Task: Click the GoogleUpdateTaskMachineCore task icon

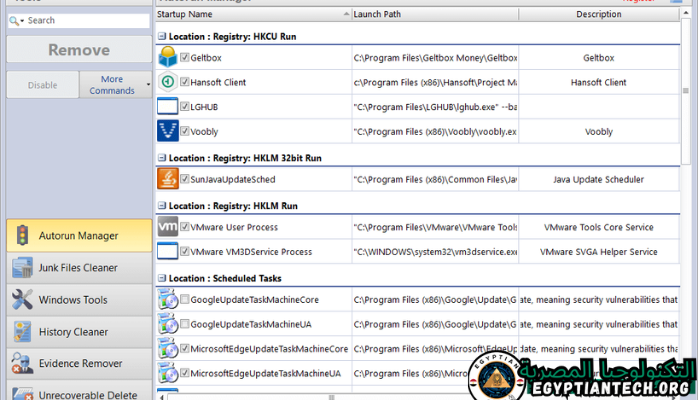Action: [x=168, y=299]
